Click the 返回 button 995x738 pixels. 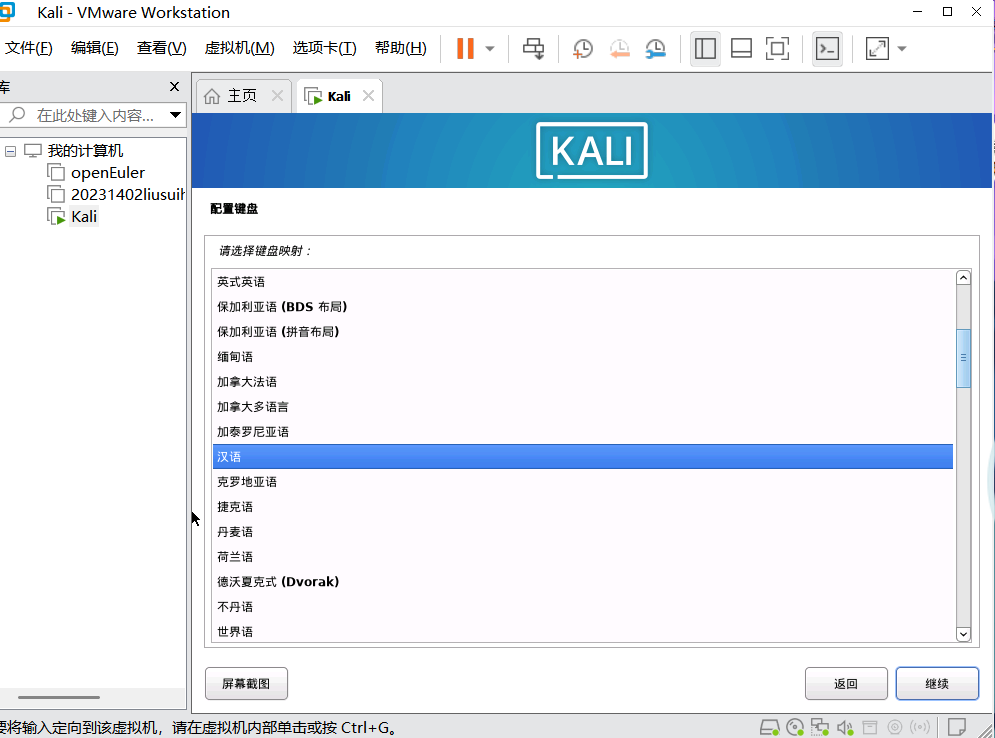coord(846,683)
